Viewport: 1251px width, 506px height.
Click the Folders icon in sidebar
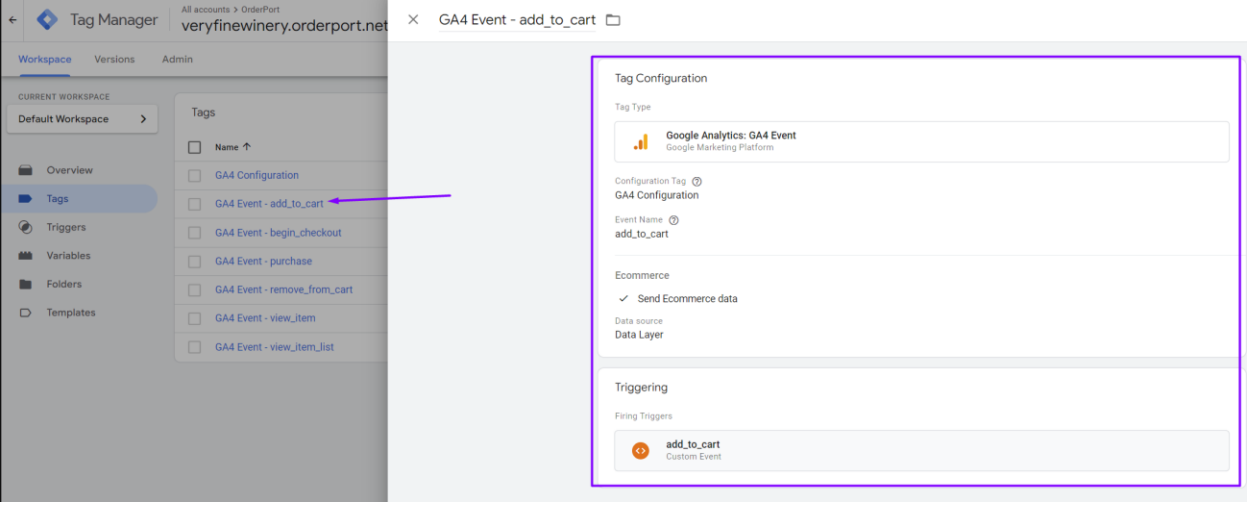[x=26, y=284]
